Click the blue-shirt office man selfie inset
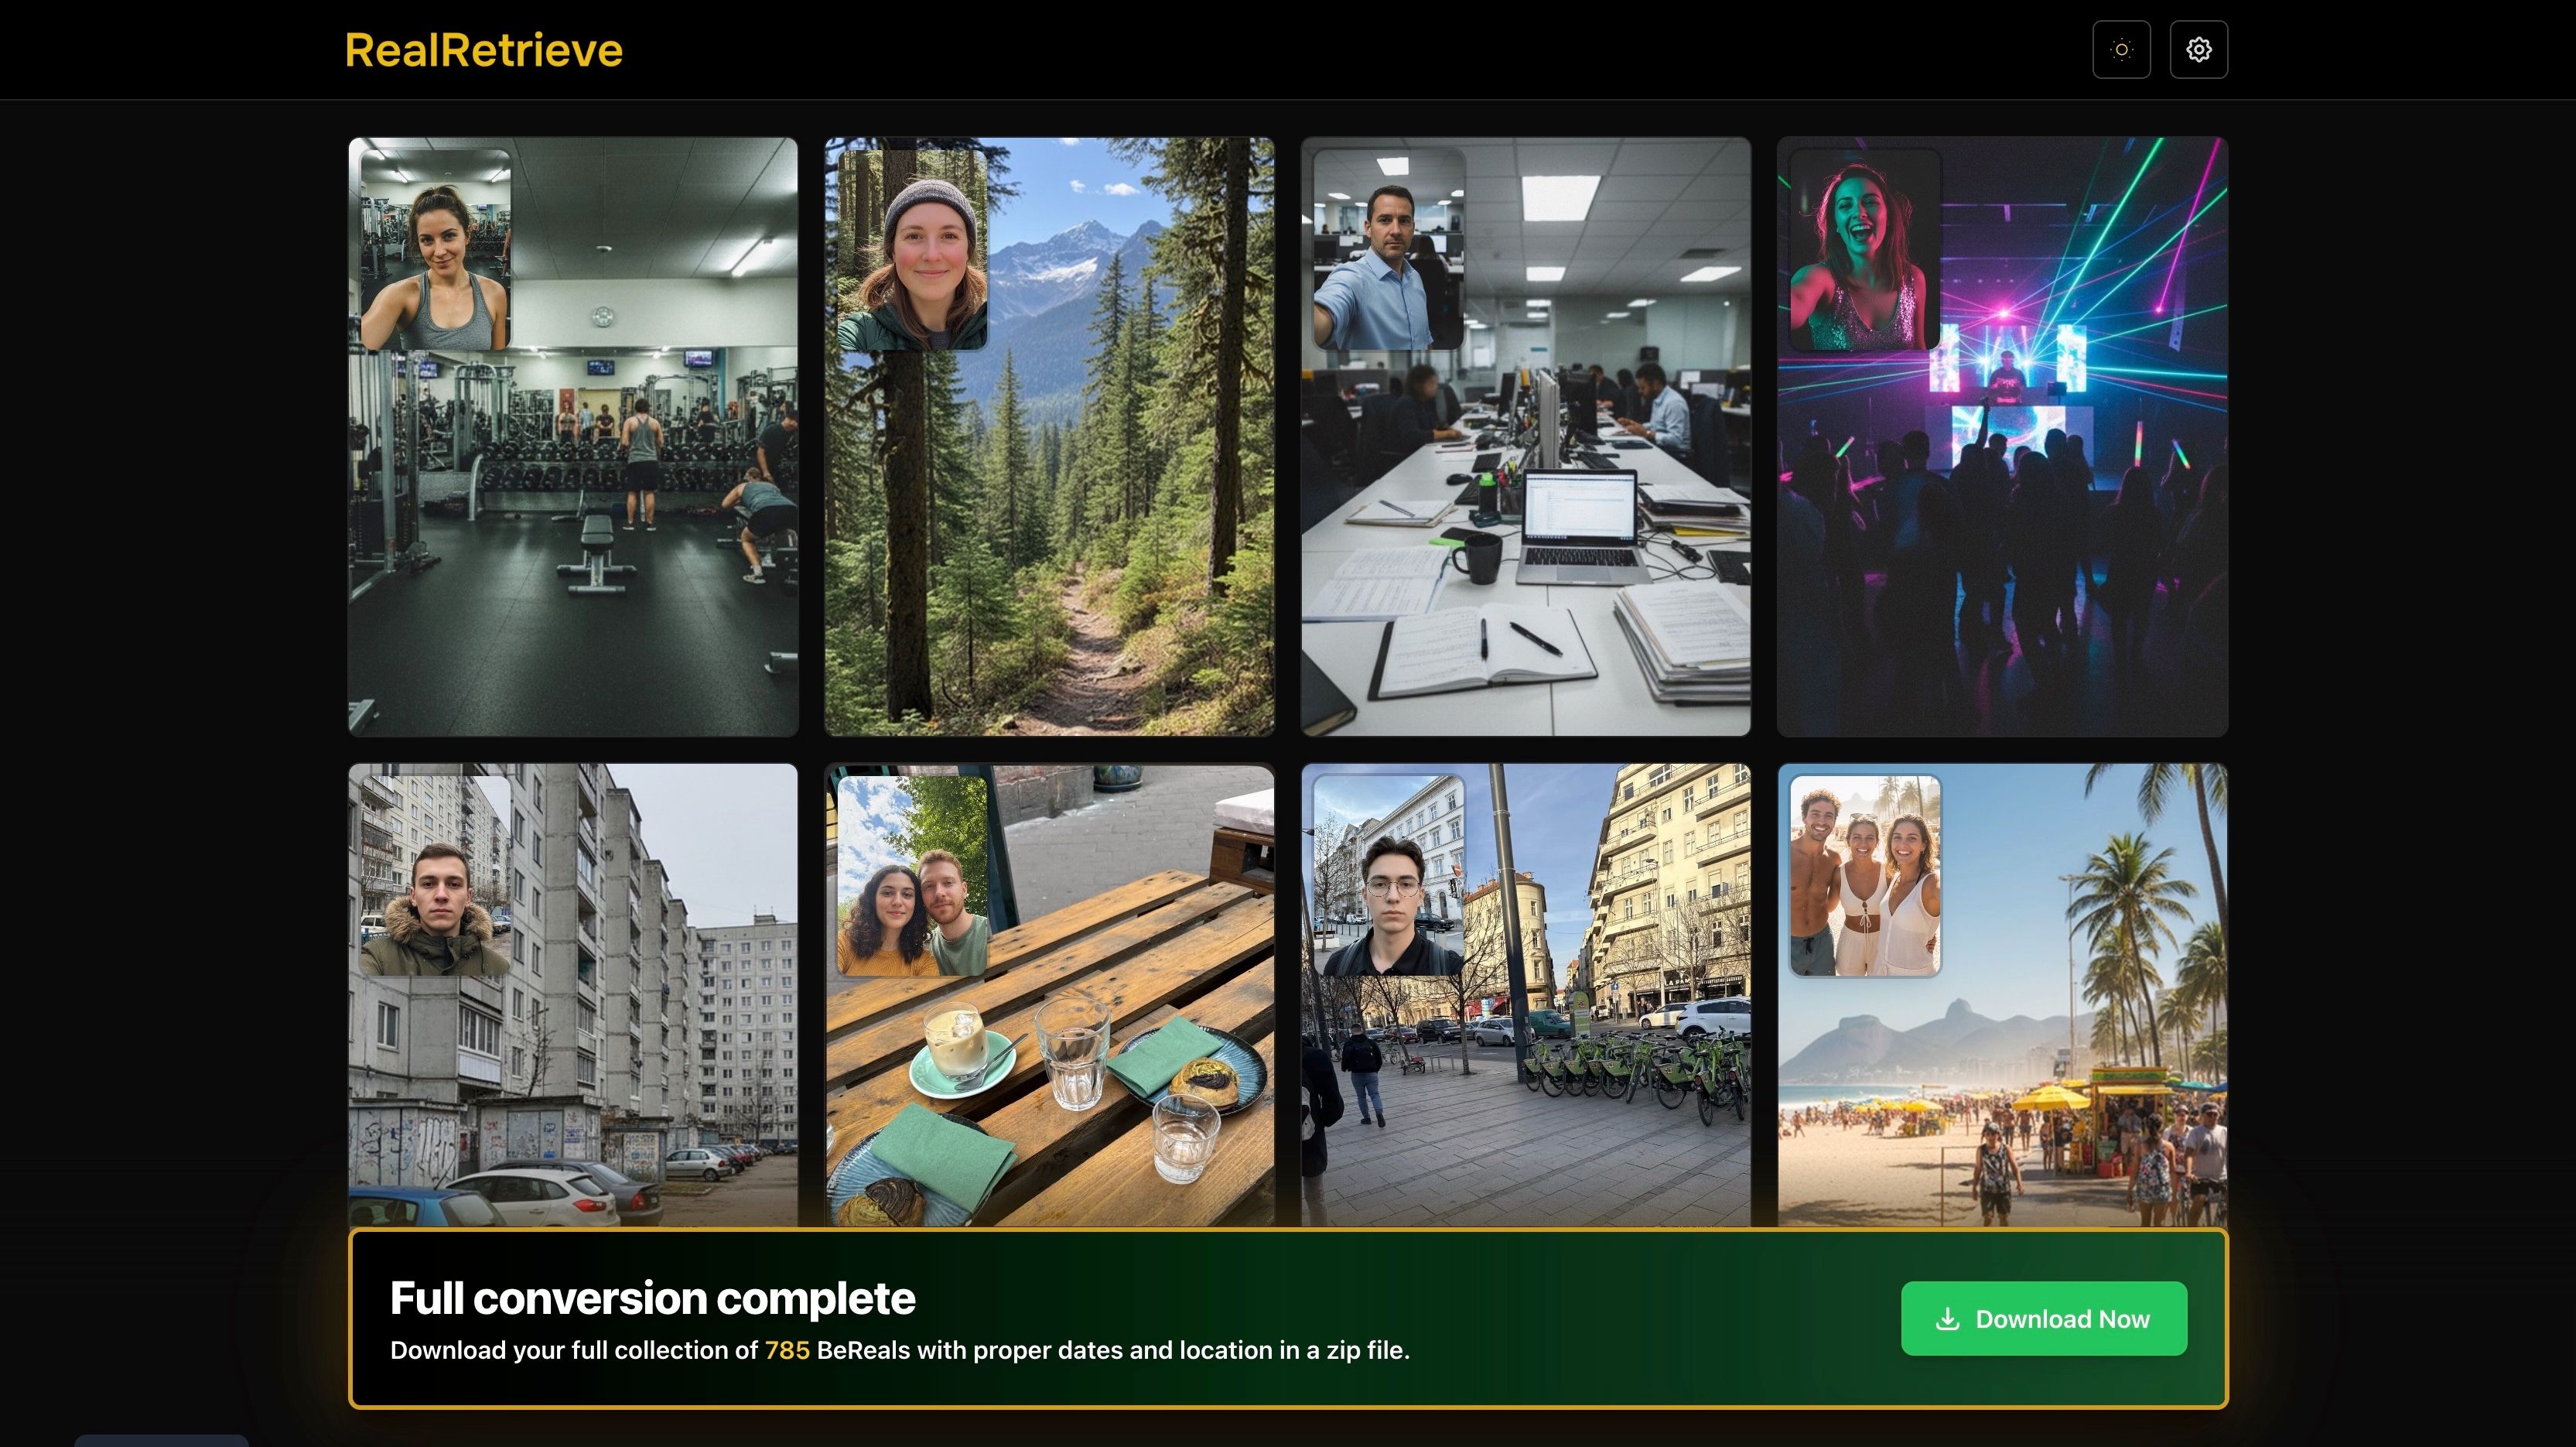 (1388, 250)
